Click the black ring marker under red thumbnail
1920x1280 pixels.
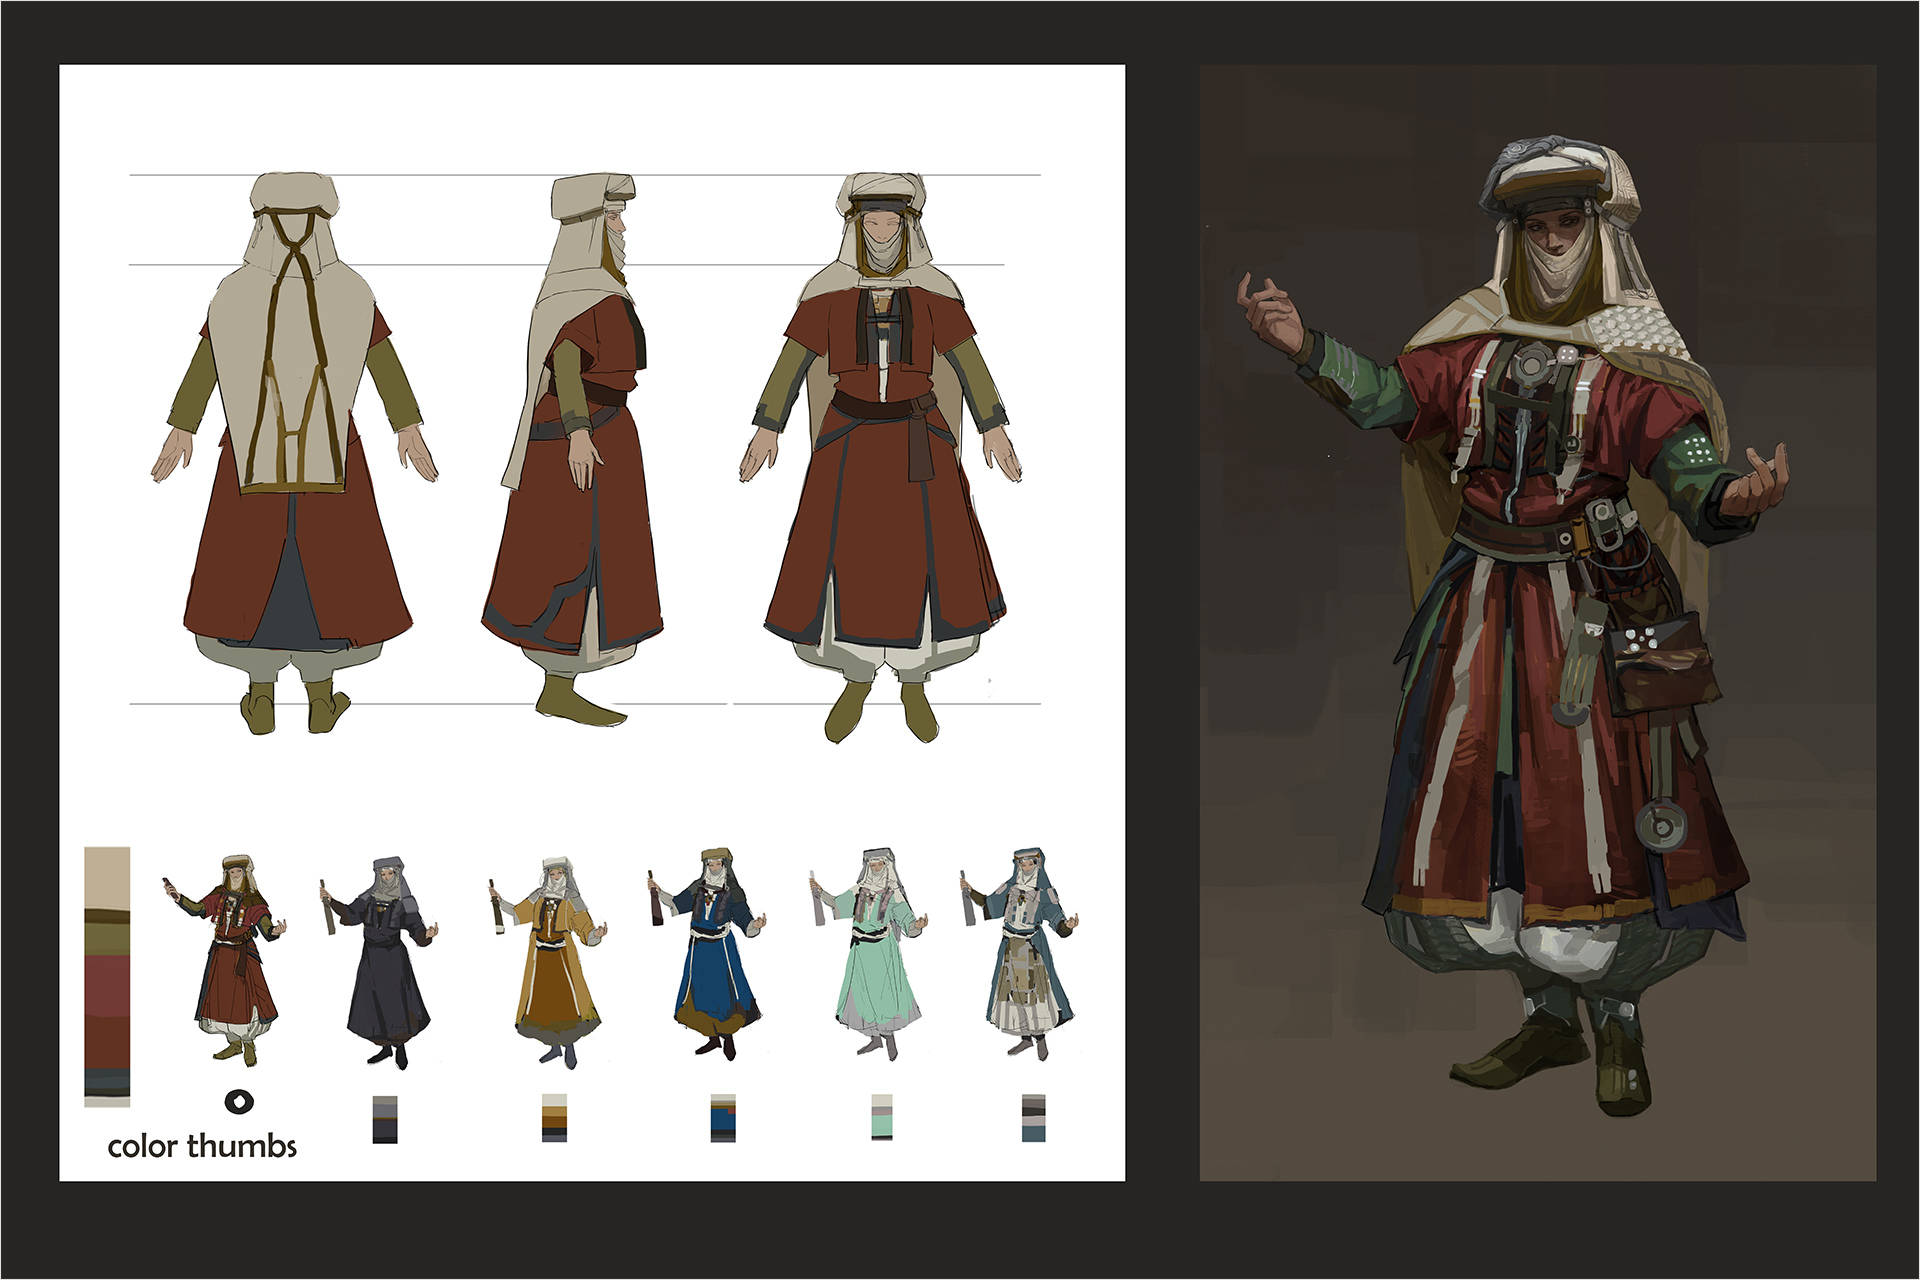(x=239, y=1102)
